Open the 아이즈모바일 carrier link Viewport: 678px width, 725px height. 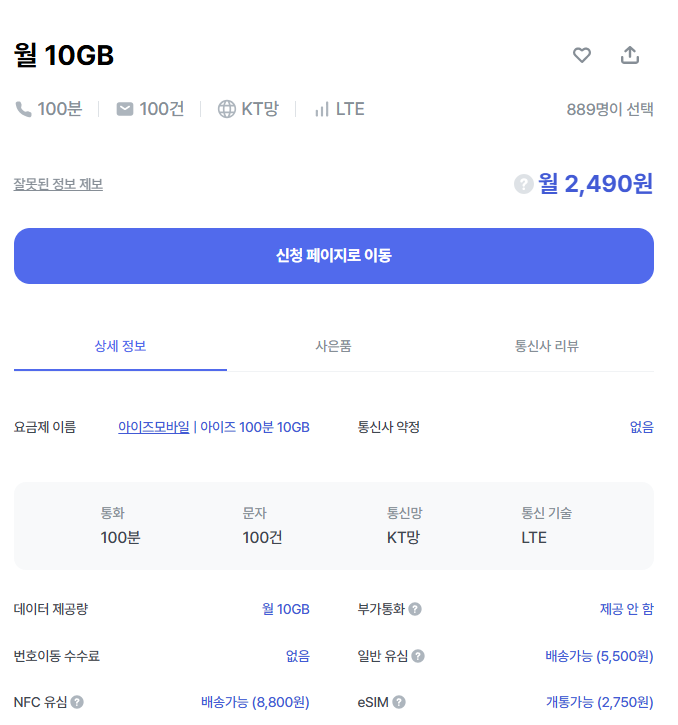coord(154,427)
